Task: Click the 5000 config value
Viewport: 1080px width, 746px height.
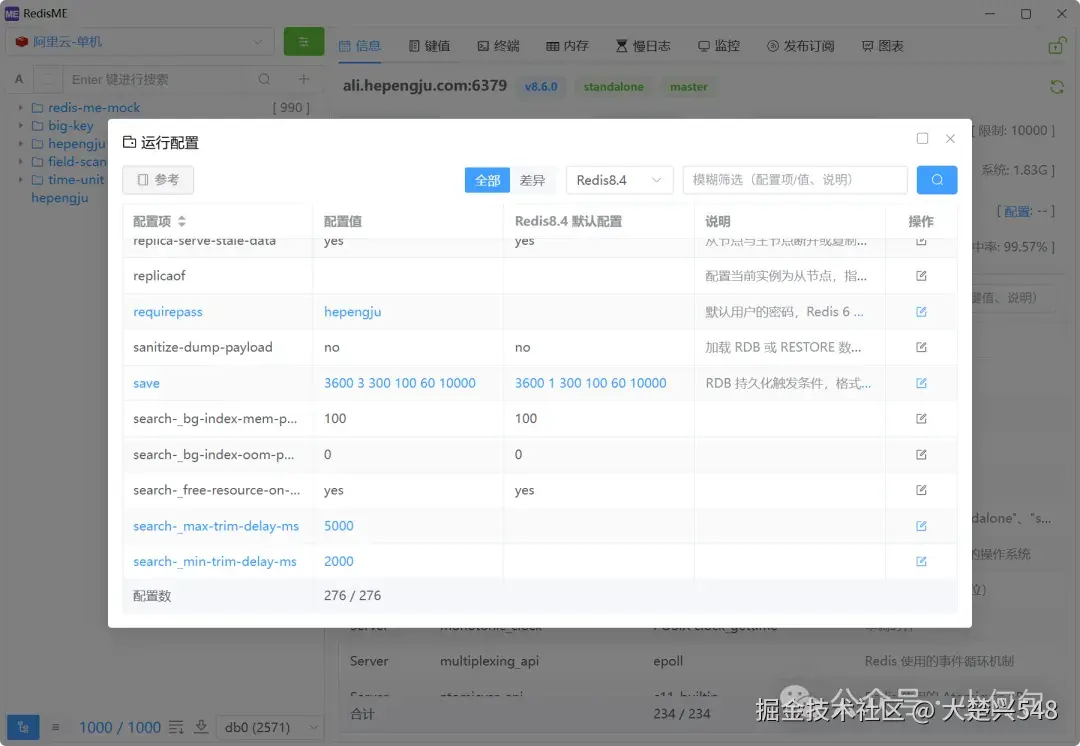Action: [339, 526]
